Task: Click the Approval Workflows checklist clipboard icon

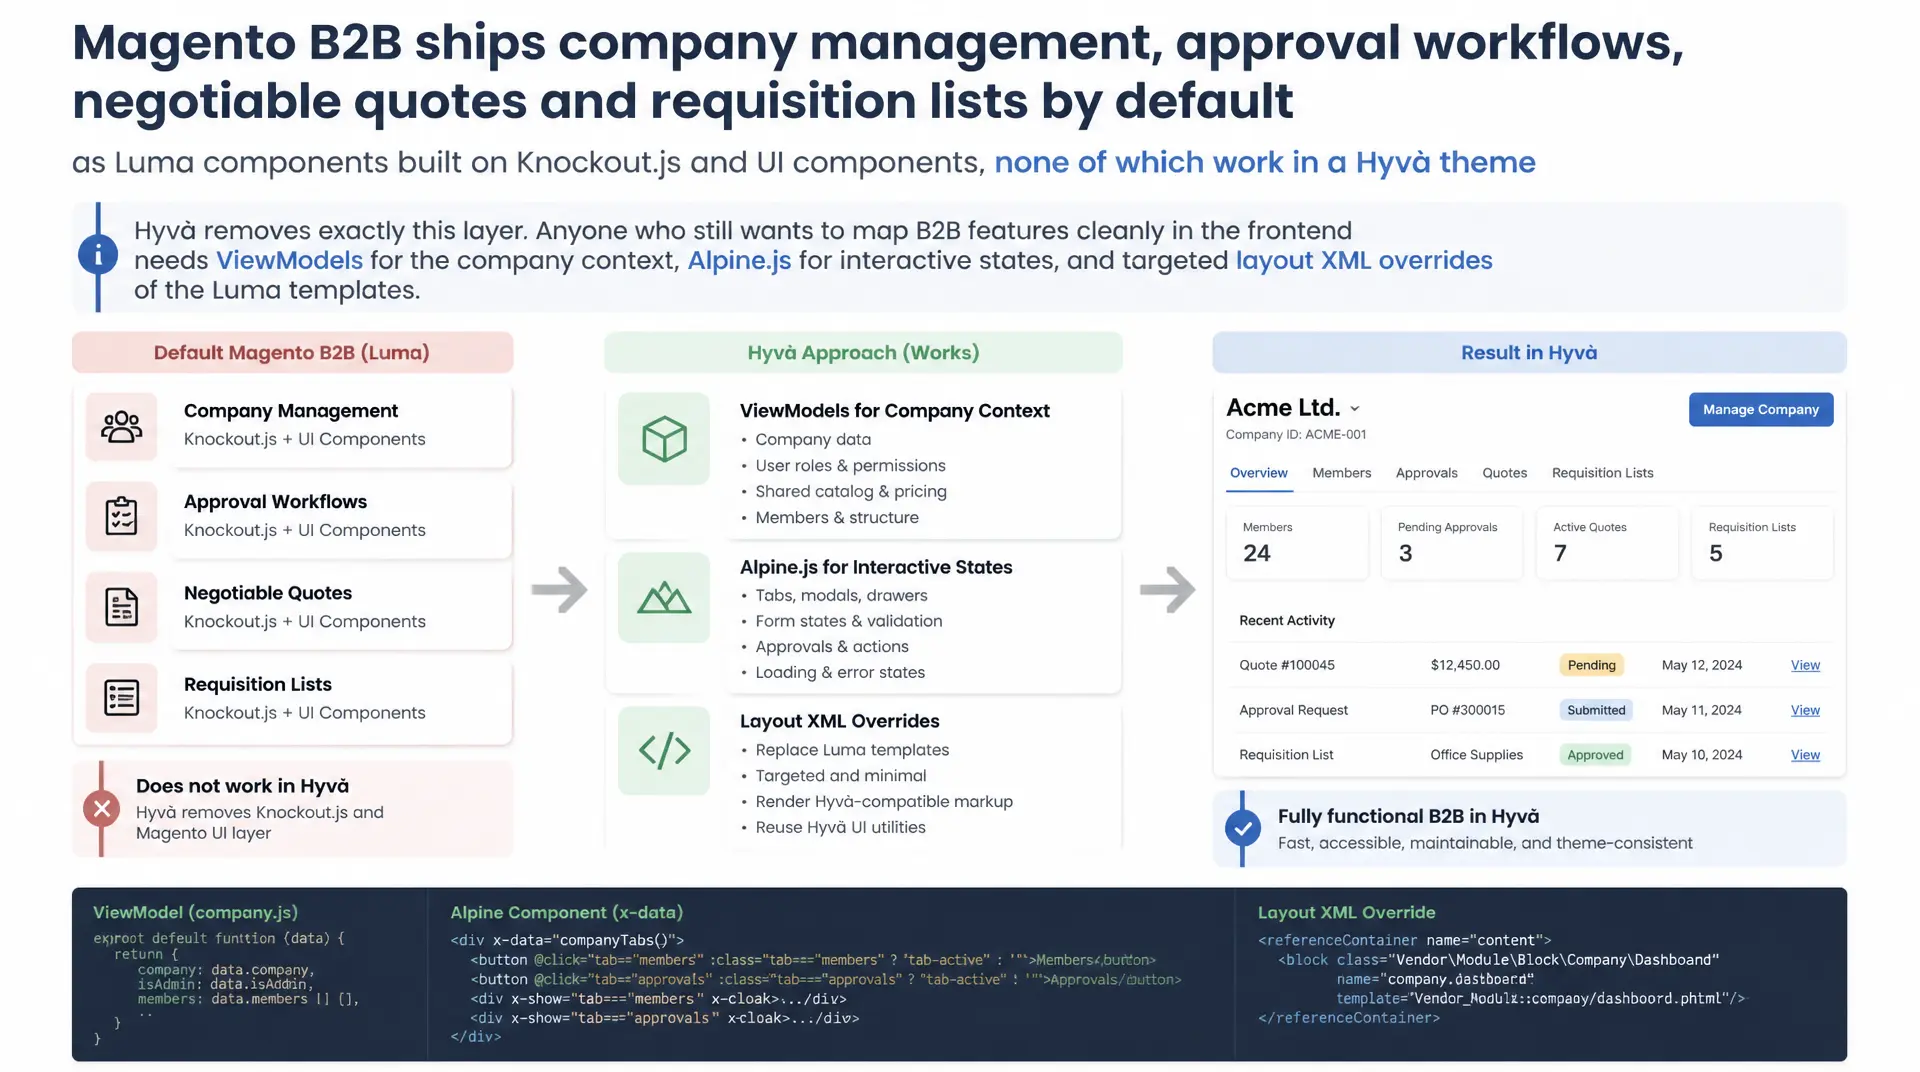Action: (x=121, y=516)
